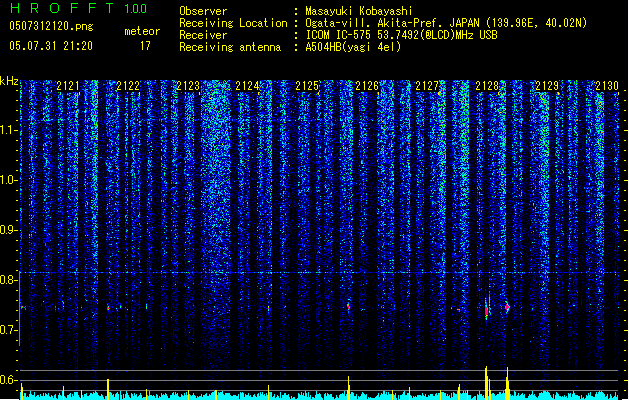The width and height of the screenshot is (629, 400).
Task: Click the timestamp 05.07.31 21:20
Action: pyautogui.click(x=51, y=46)
